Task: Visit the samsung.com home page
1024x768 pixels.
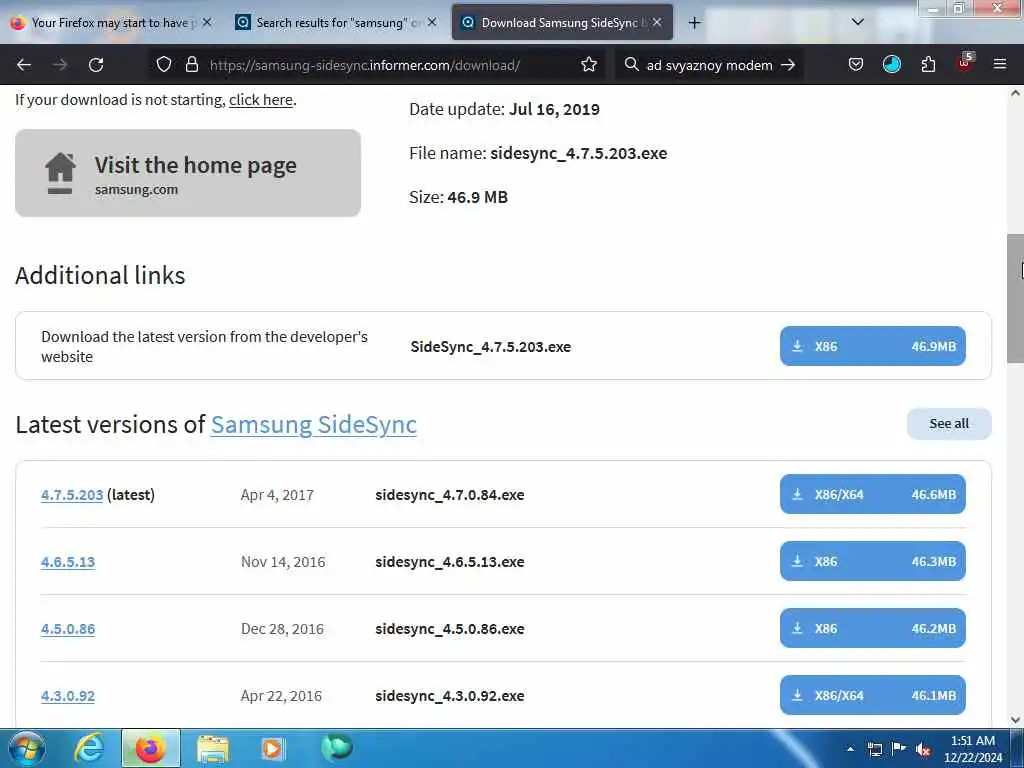Action: [x=188, y=173]
